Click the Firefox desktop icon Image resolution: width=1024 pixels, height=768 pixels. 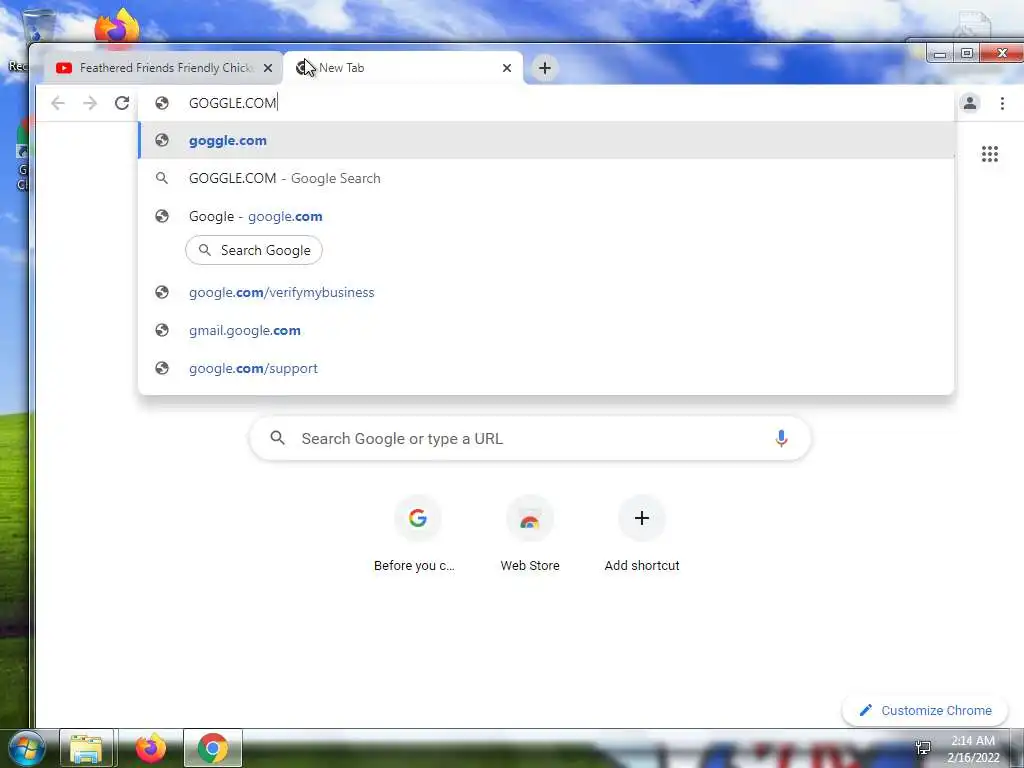118,27
